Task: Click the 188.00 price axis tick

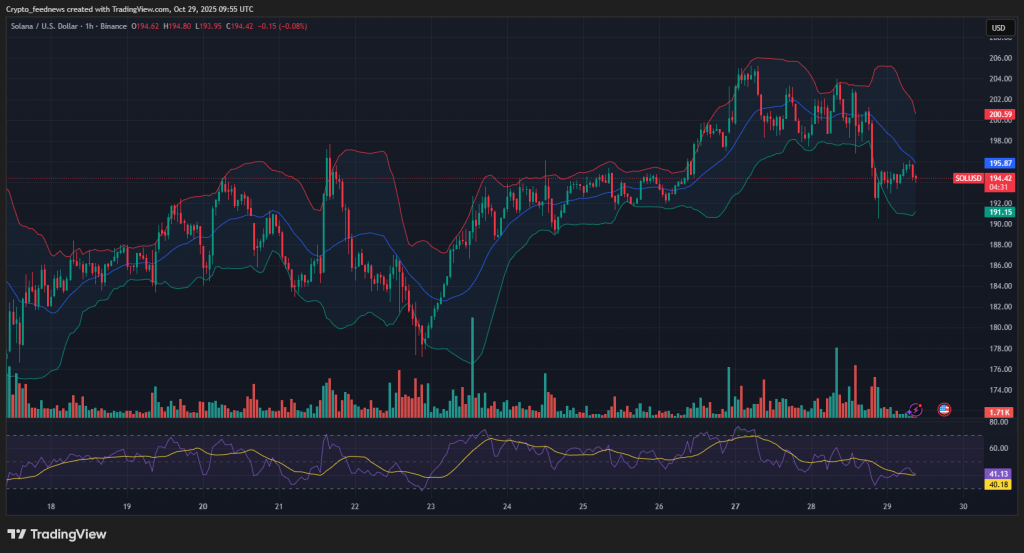Action: (x=1000, y=245)
